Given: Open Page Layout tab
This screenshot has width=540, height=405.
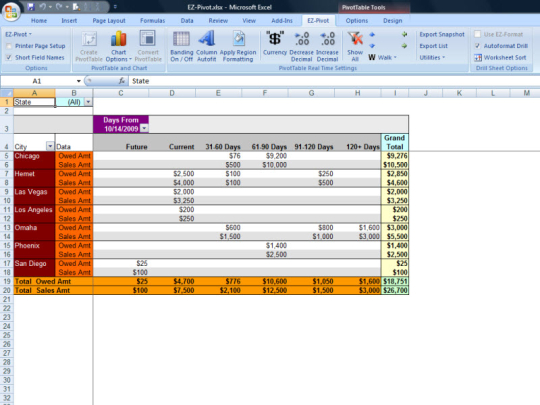Looking at the screenshot, I should click(x=109, y=21).
